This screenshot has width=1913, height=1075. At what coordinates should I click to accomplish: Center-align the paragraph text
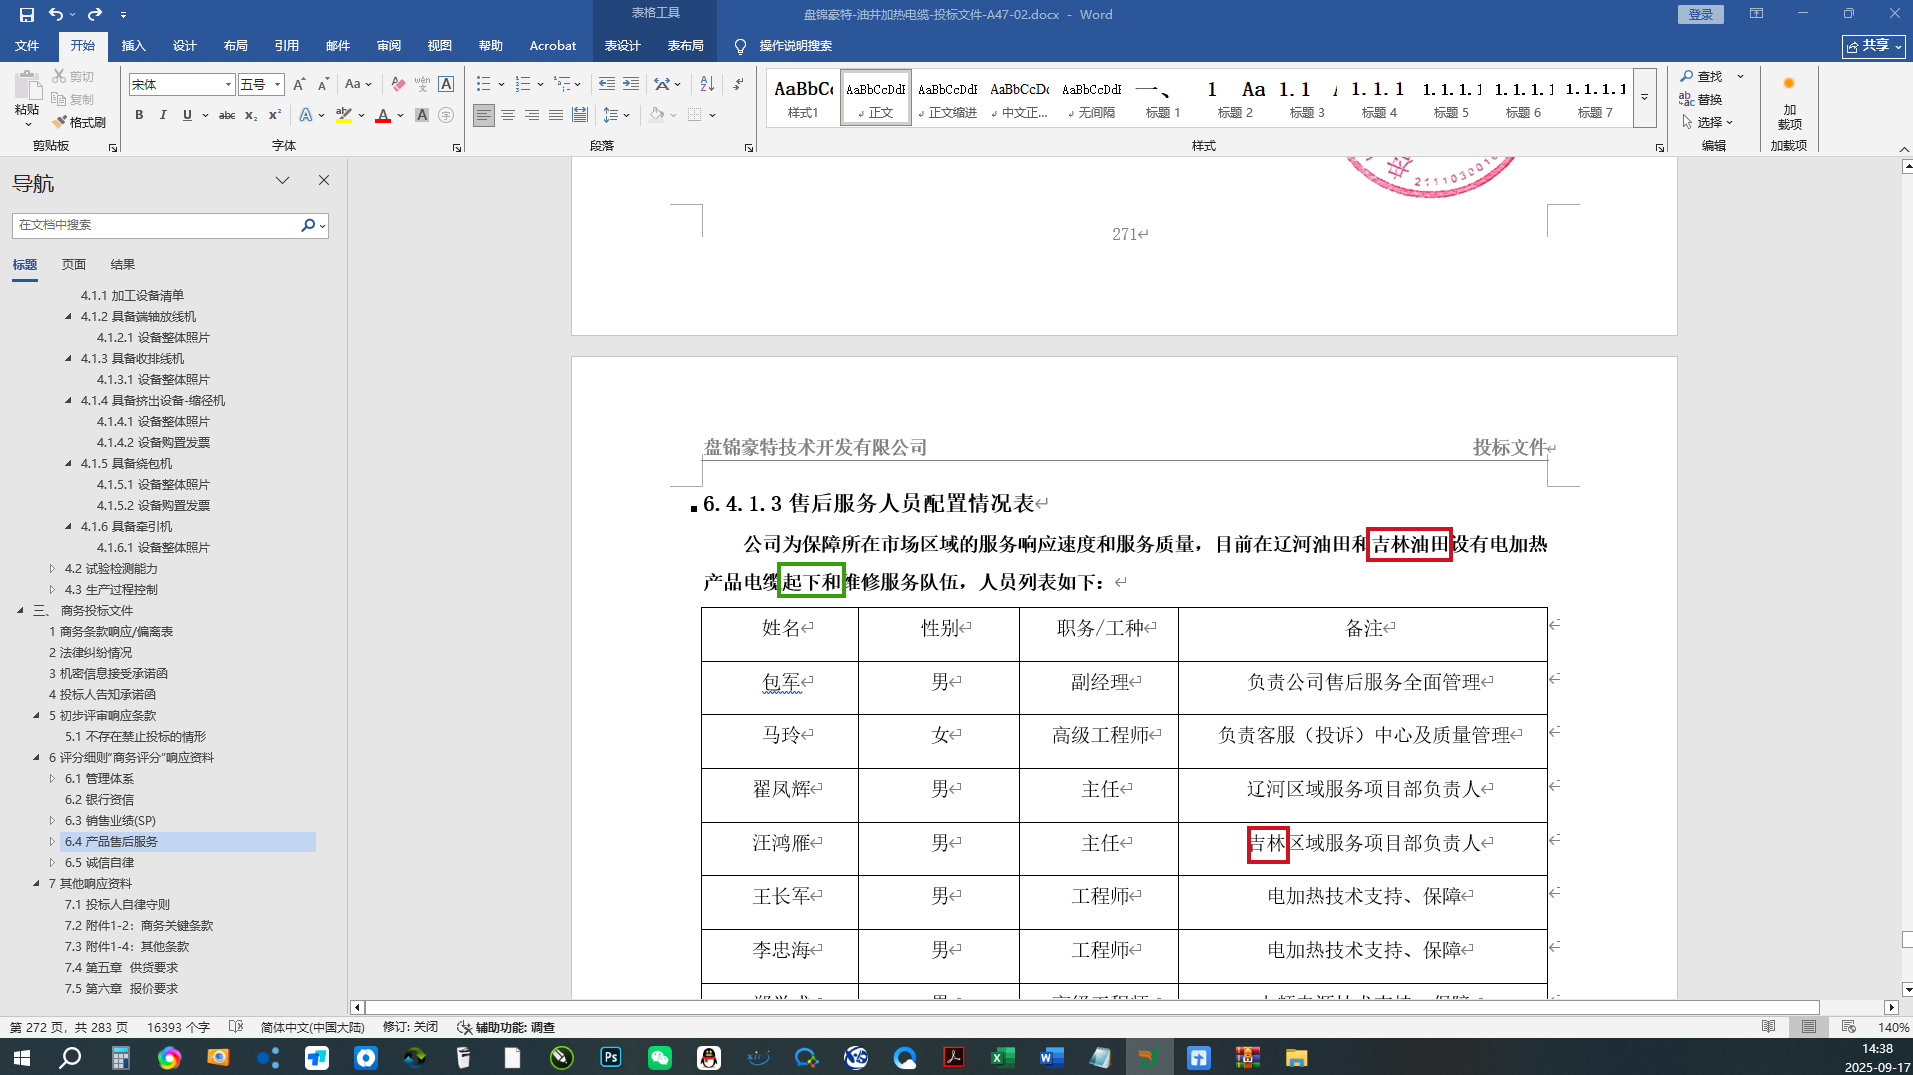(508, 115)
